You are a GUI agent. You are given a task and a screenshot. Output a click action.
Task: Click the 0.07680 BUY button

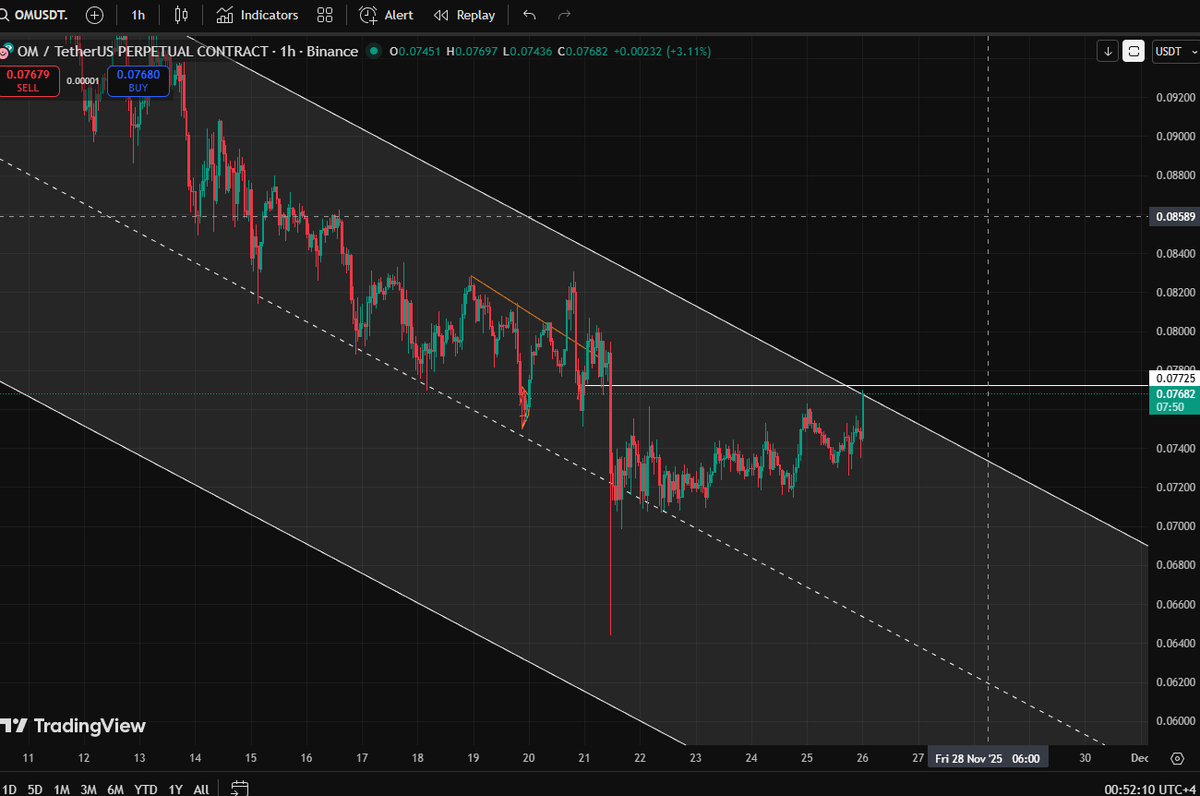pos(138,80)
